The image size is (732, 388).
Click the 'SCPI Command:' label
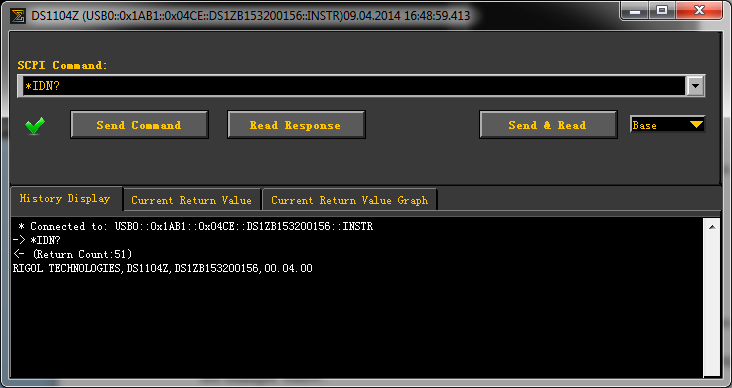(63, 65)
